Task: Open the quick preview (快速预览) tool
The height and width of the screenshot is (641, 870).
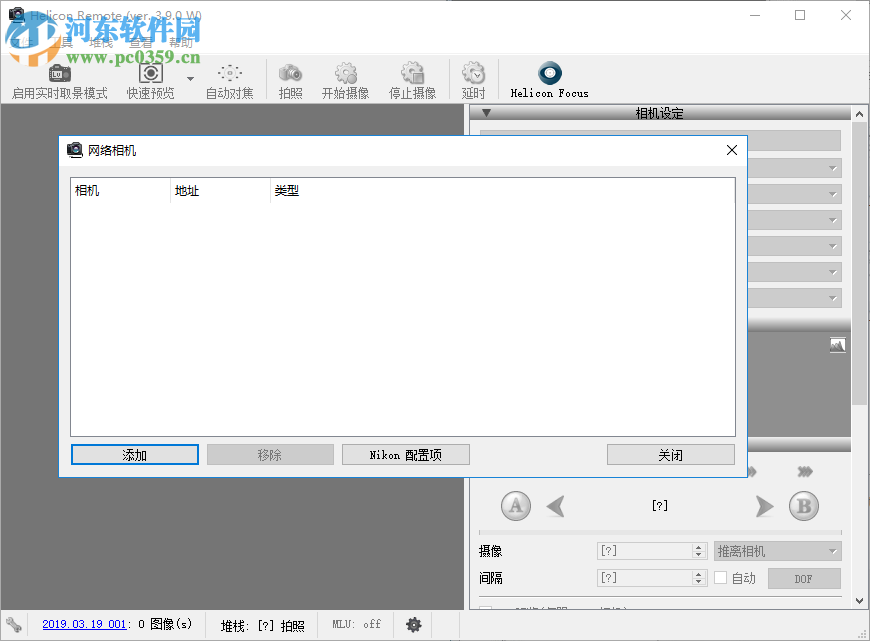Action: click(x=150, y=80)
